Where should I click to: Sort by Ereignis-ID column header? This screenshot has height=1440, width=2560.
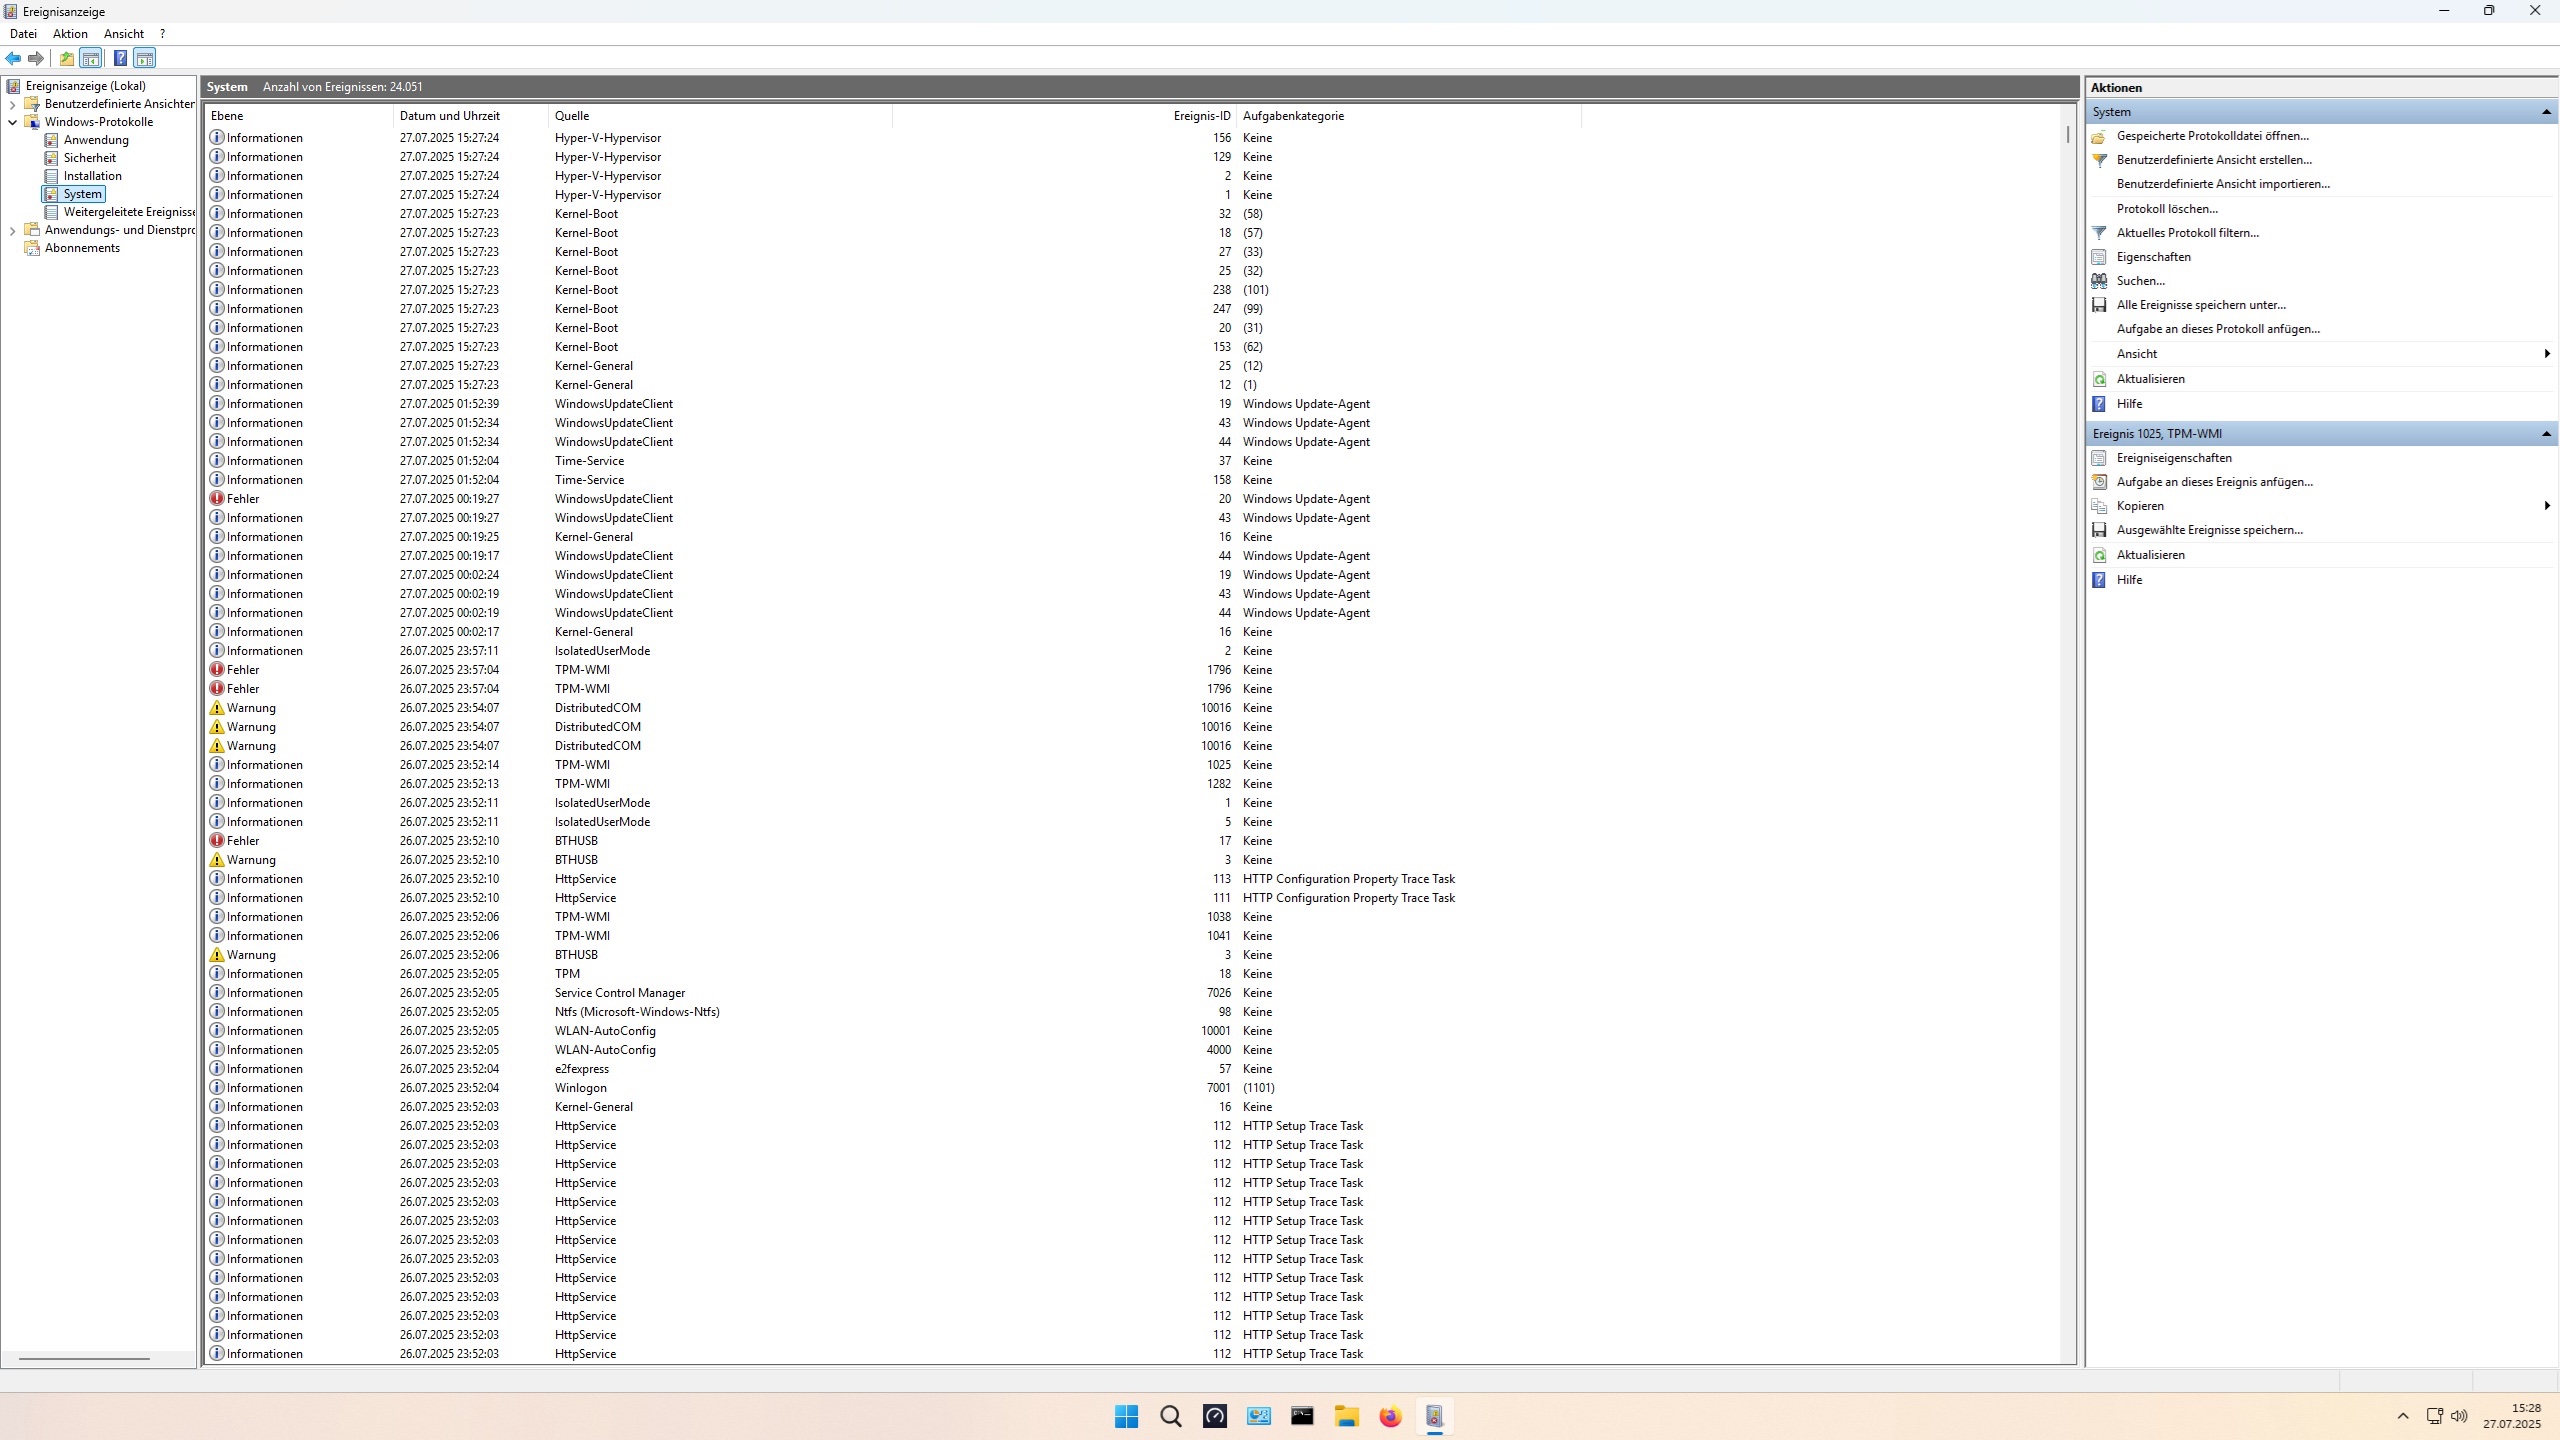tap(1201, 116)
